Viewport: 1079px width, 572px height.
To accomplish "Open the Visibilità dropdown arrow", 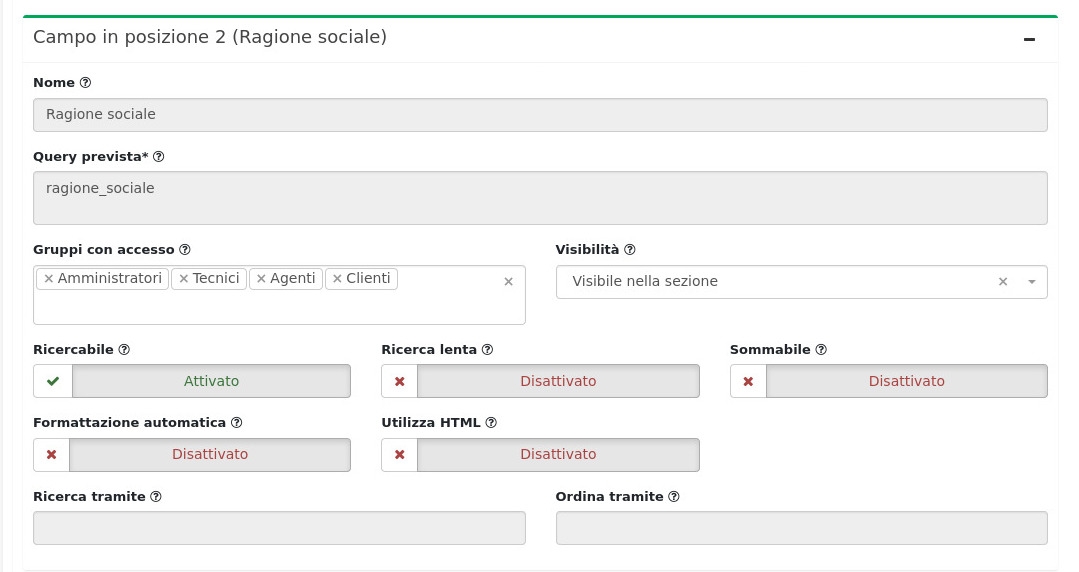I will [1031, 282].
